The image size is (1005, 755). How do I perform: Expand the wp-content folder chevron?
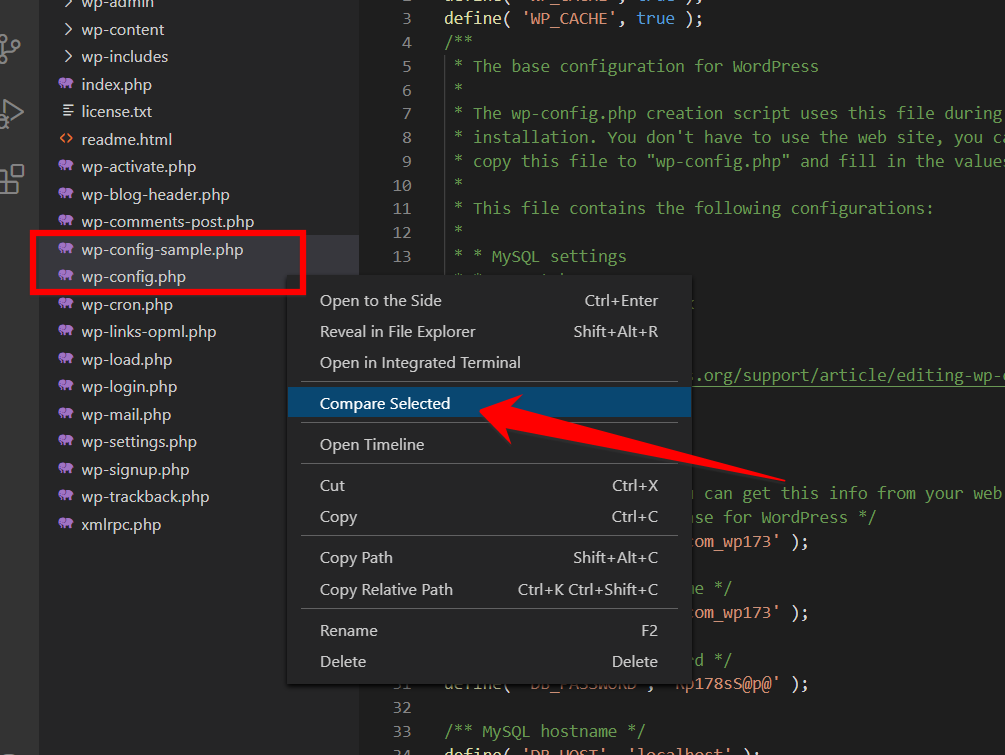click(68, 29)
